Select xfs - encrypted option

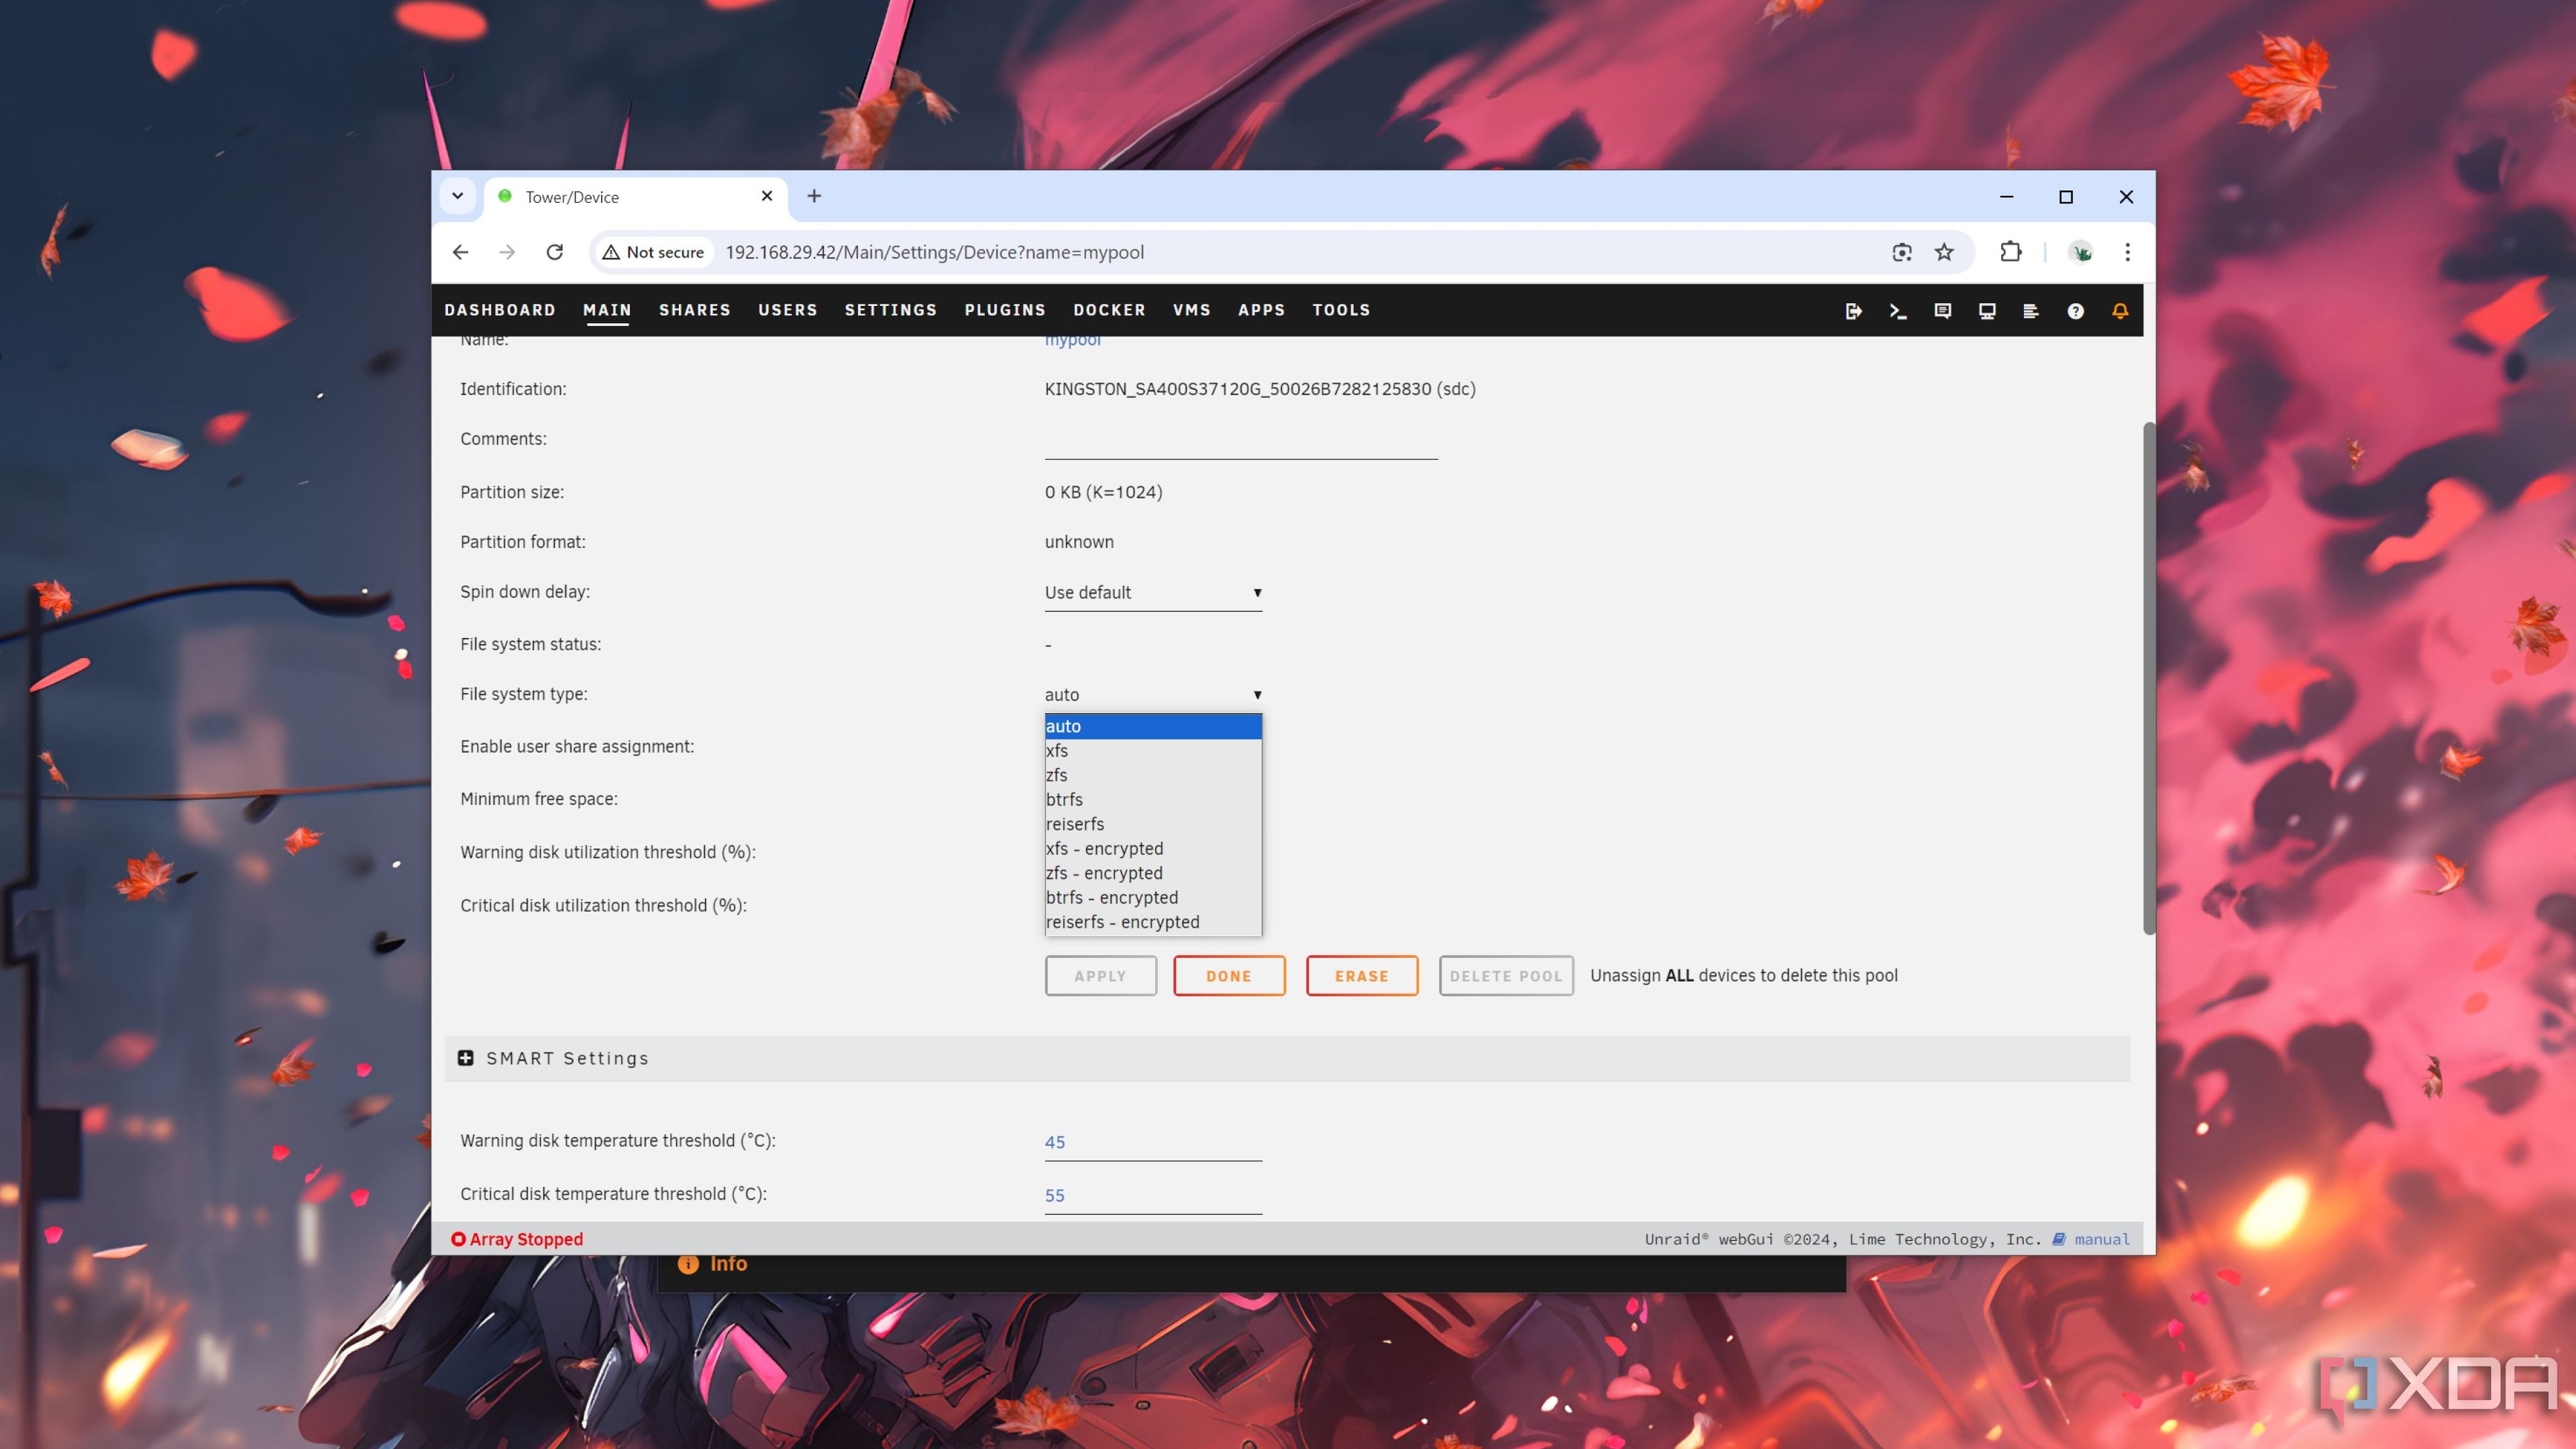[1153, 848]
